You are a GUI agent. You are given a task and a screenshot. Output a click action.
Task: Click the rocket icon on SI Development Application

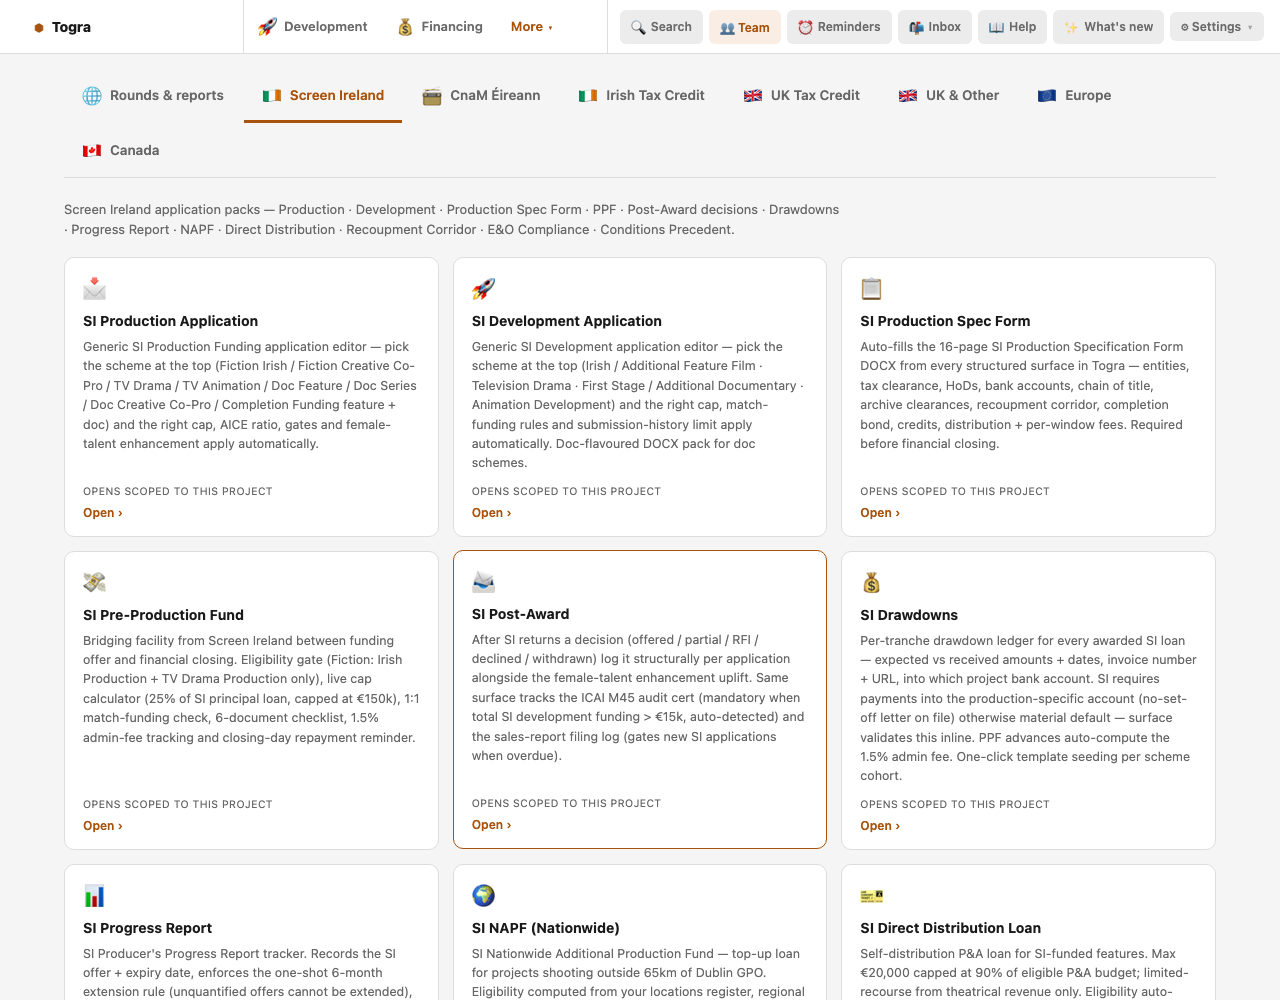484,289
